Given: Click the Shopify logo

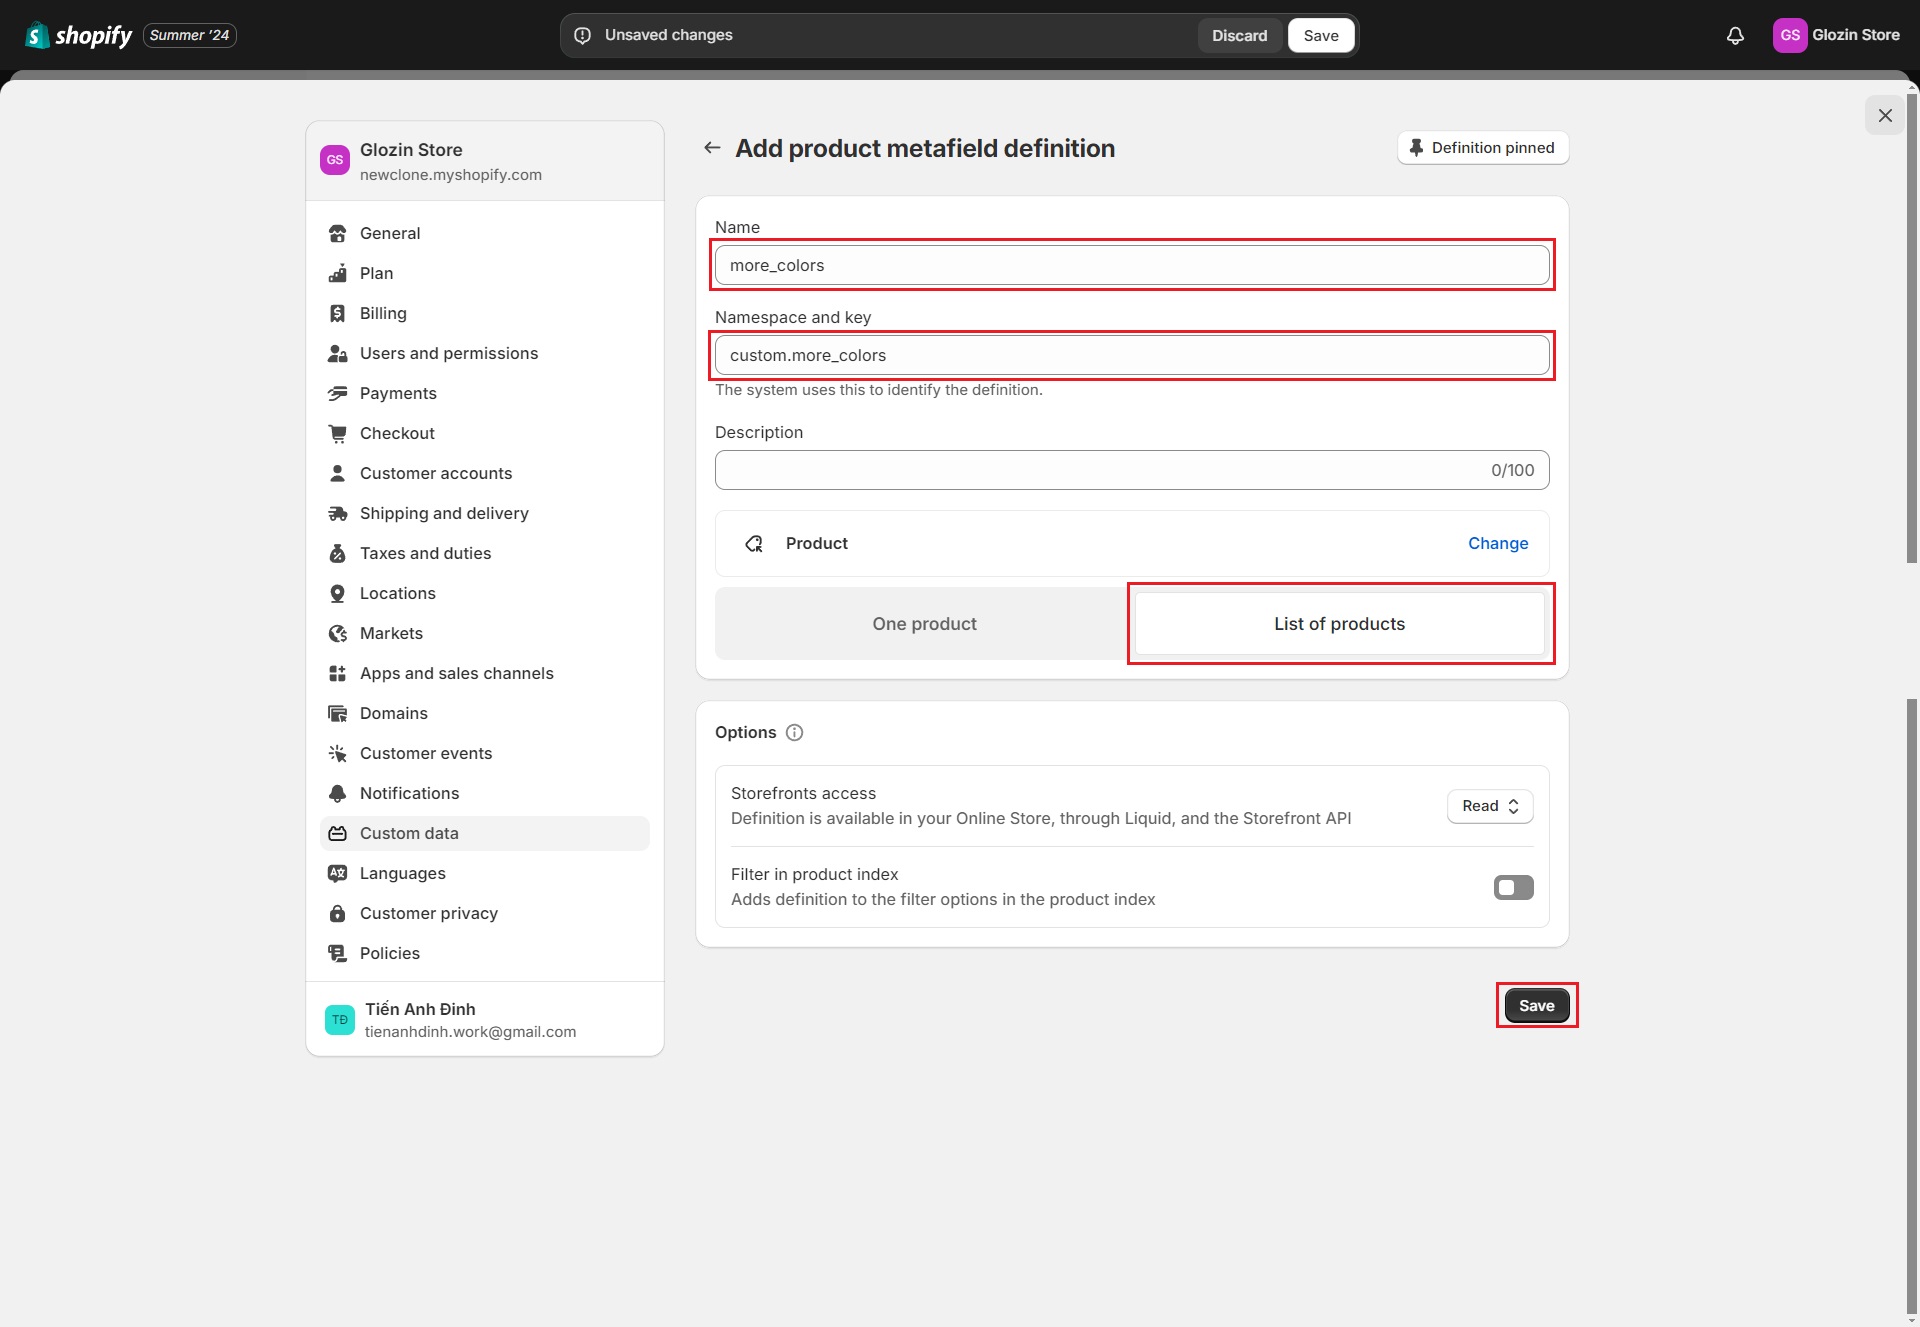Looking at the screenshot, I should (x=79, y=36).
